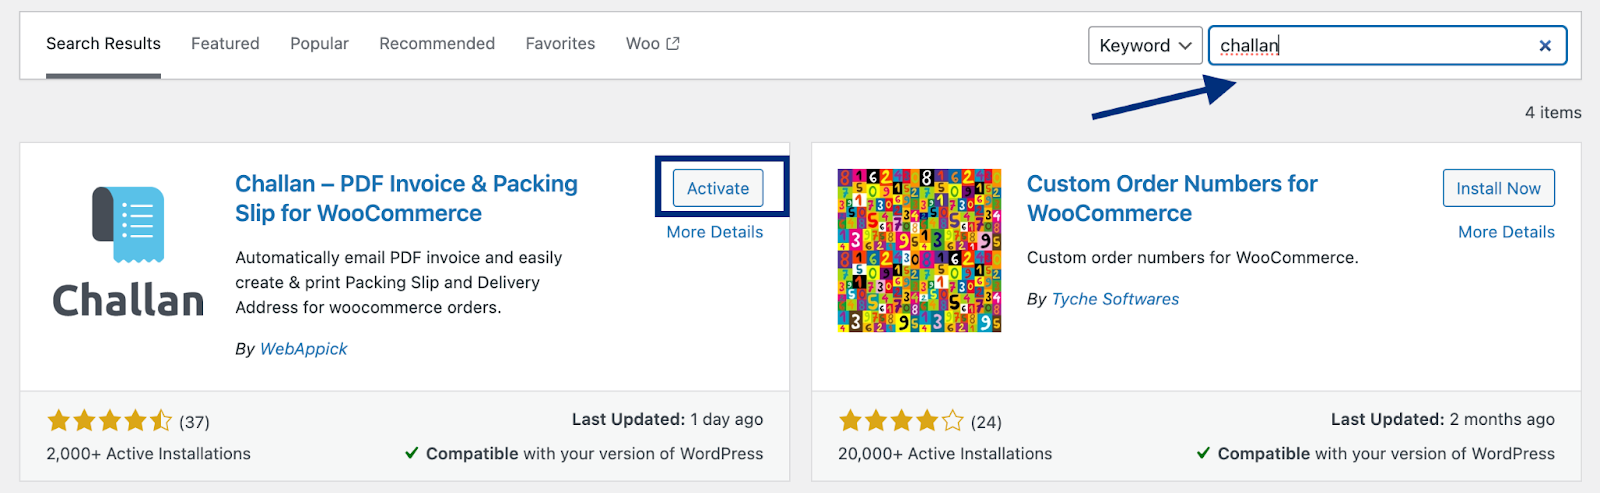1600x493 pixels.
Task: Open More Details for Challan plugin
Action: 715,232
